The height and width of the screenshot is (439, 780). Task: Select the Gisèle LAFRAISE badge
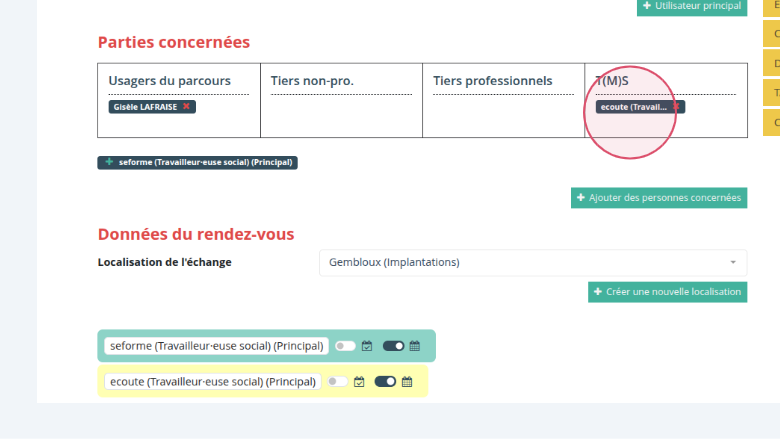coord(145,107)
